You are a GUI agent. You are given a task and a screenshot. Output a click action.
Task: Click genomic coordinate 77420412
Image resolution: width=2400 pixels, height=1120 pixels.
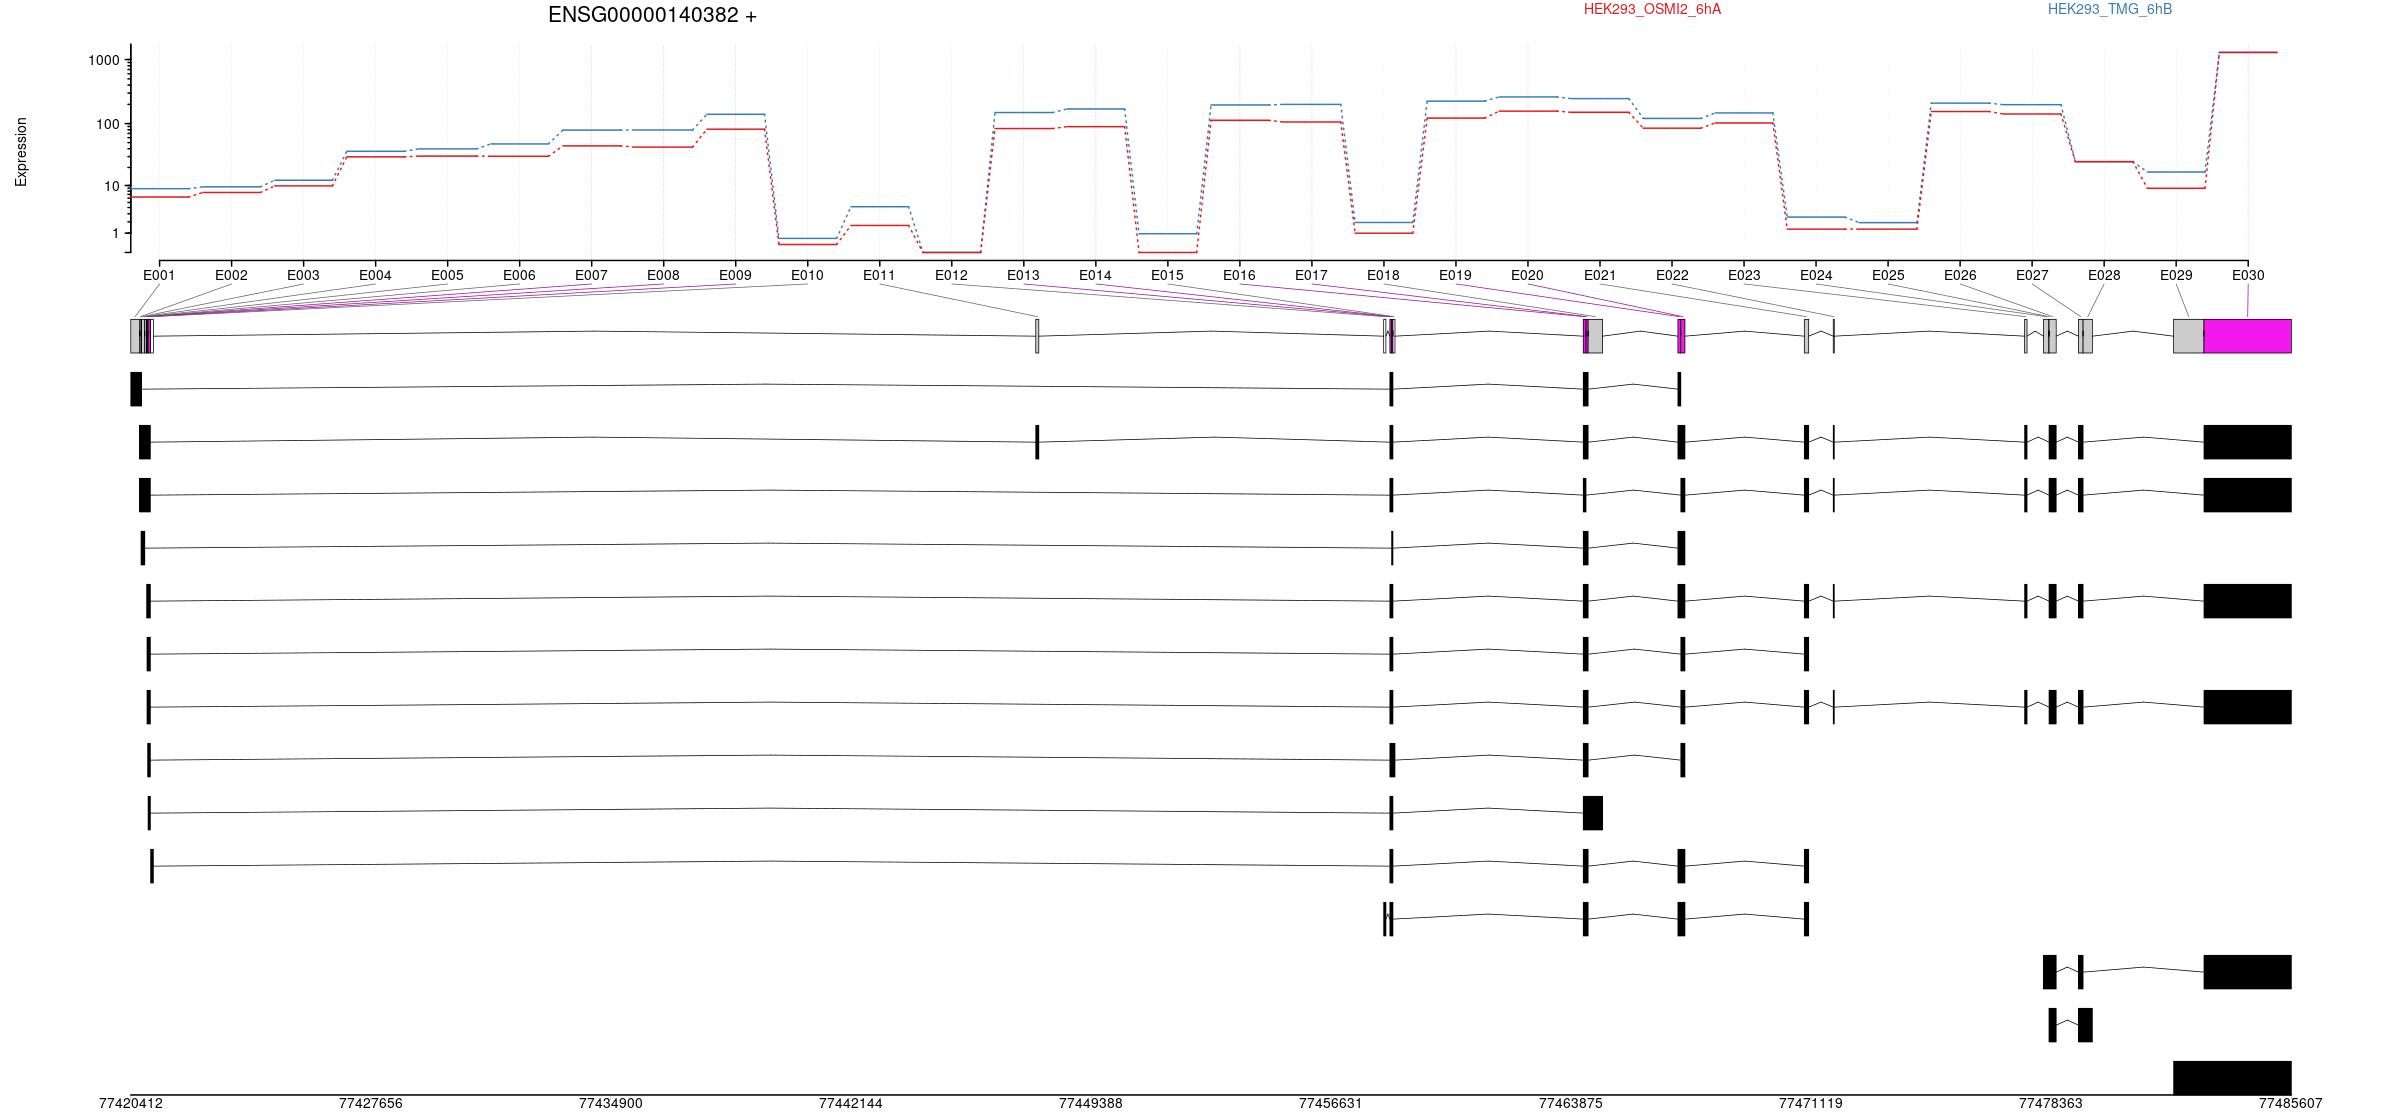tap(131, 1104)
